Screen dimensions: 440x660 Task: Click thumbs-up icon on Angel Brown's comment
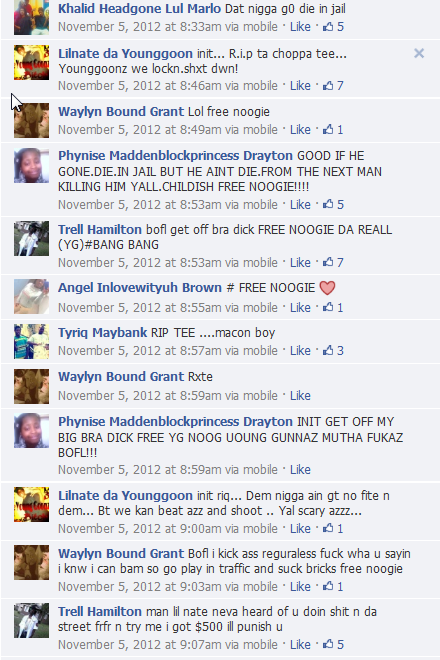coord(328,307)
